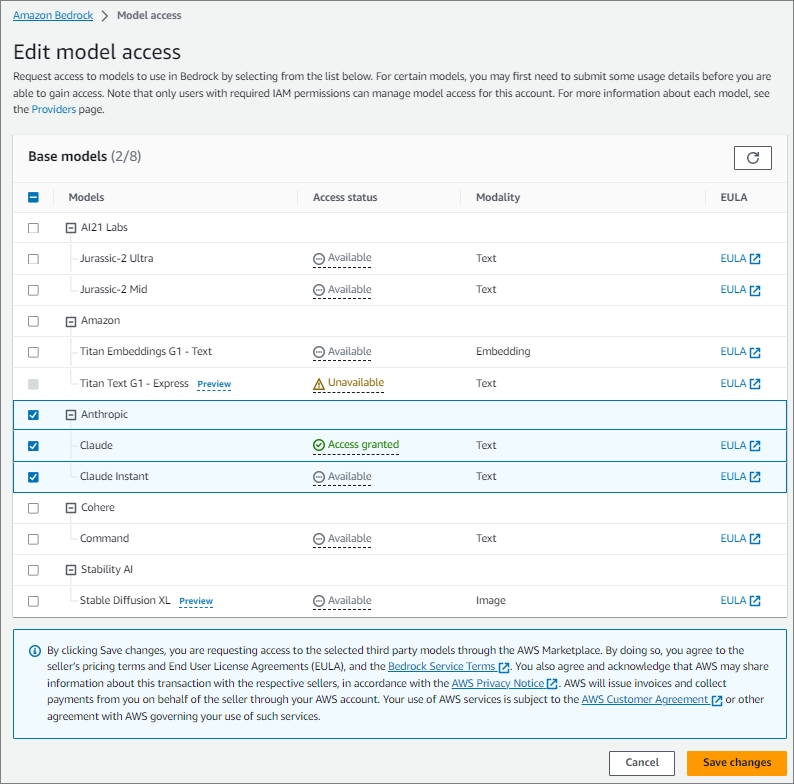Click the Modality column header

(498, 198)
